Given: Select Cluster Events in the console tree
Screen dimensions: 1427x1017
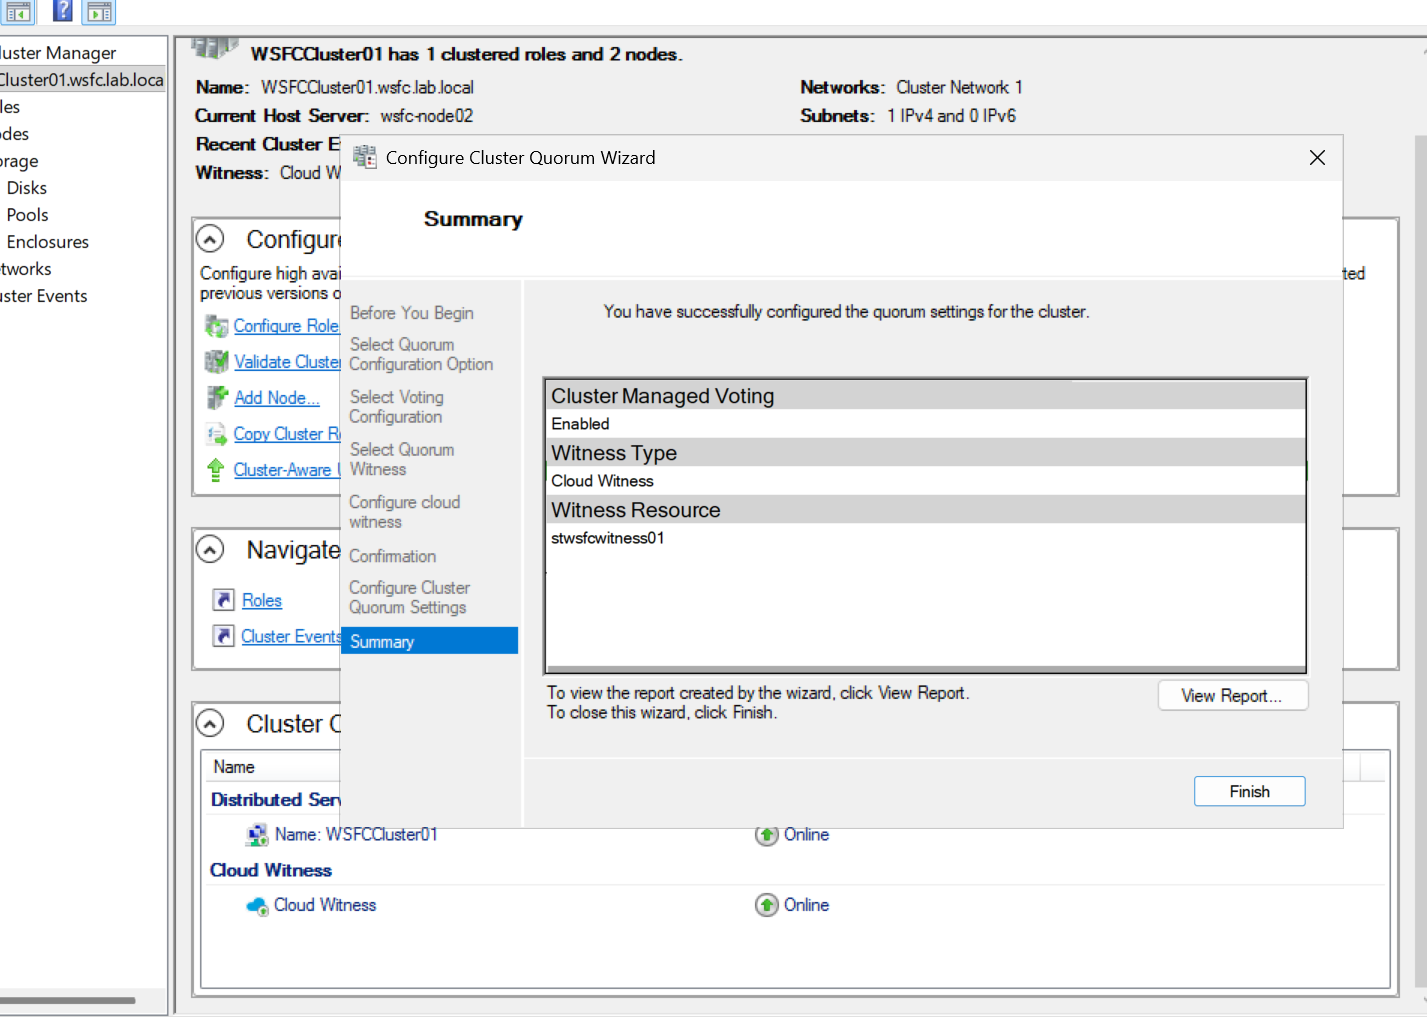Looking at the screenshot, I should click(44, 296).
